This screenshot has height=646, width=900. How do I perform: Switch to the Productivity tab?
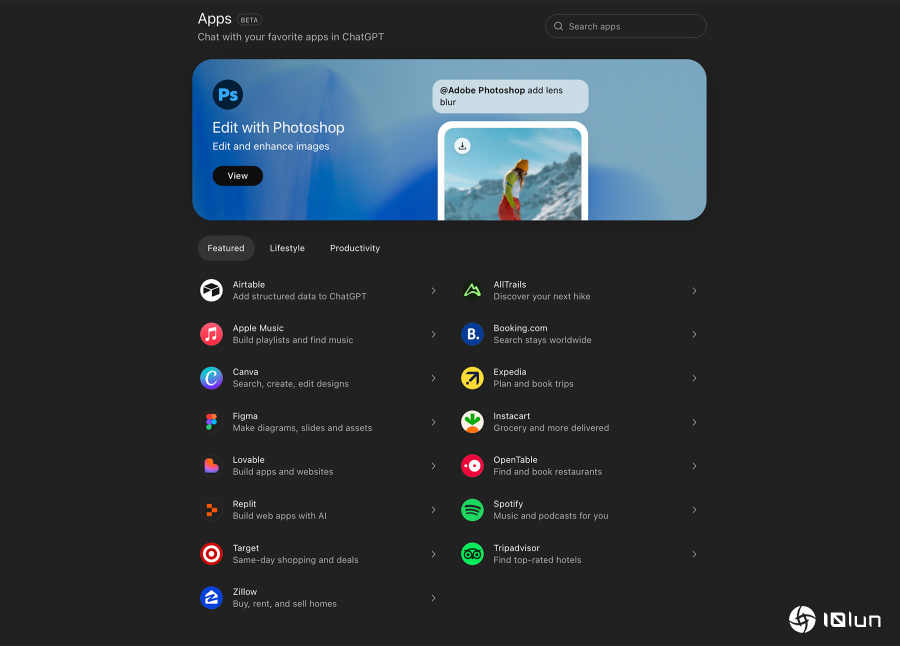click(x=355, y=248)
